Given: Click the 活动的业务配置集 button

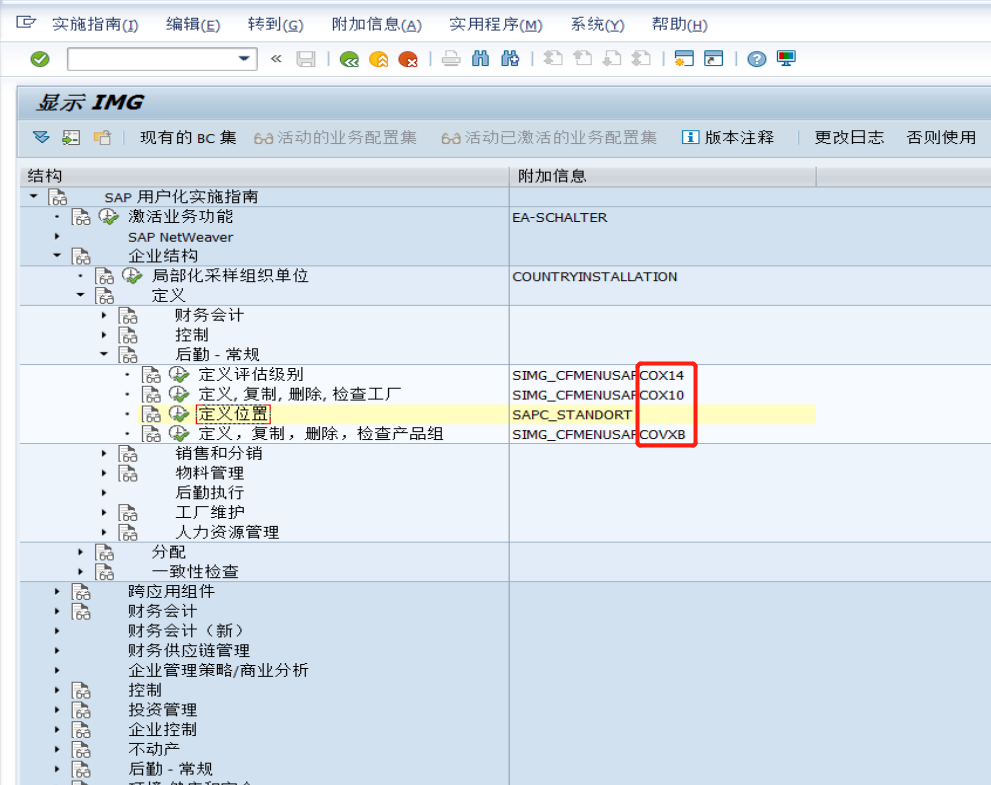Looking at the screenshot, I should coord(335,138).
